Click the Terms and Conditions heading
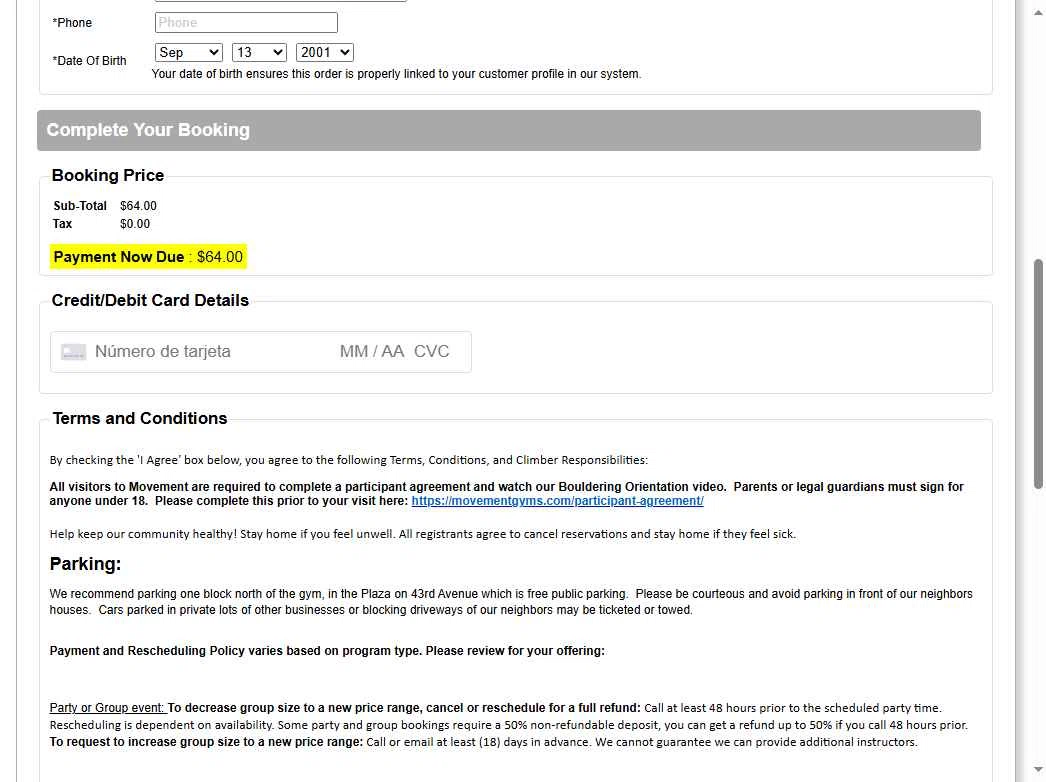This screenshot has height=782, width=1046. coord(140,418)
